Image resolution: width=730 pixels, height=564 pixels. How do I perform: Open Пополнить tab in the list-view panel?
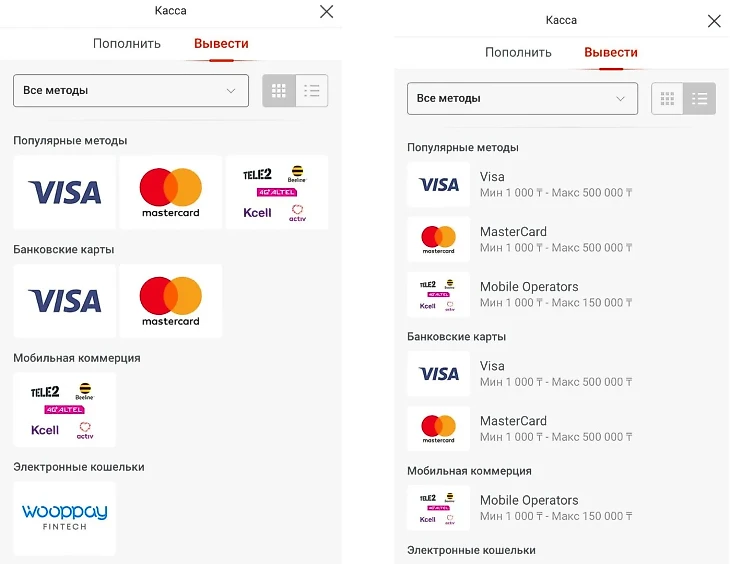point(518,53)
